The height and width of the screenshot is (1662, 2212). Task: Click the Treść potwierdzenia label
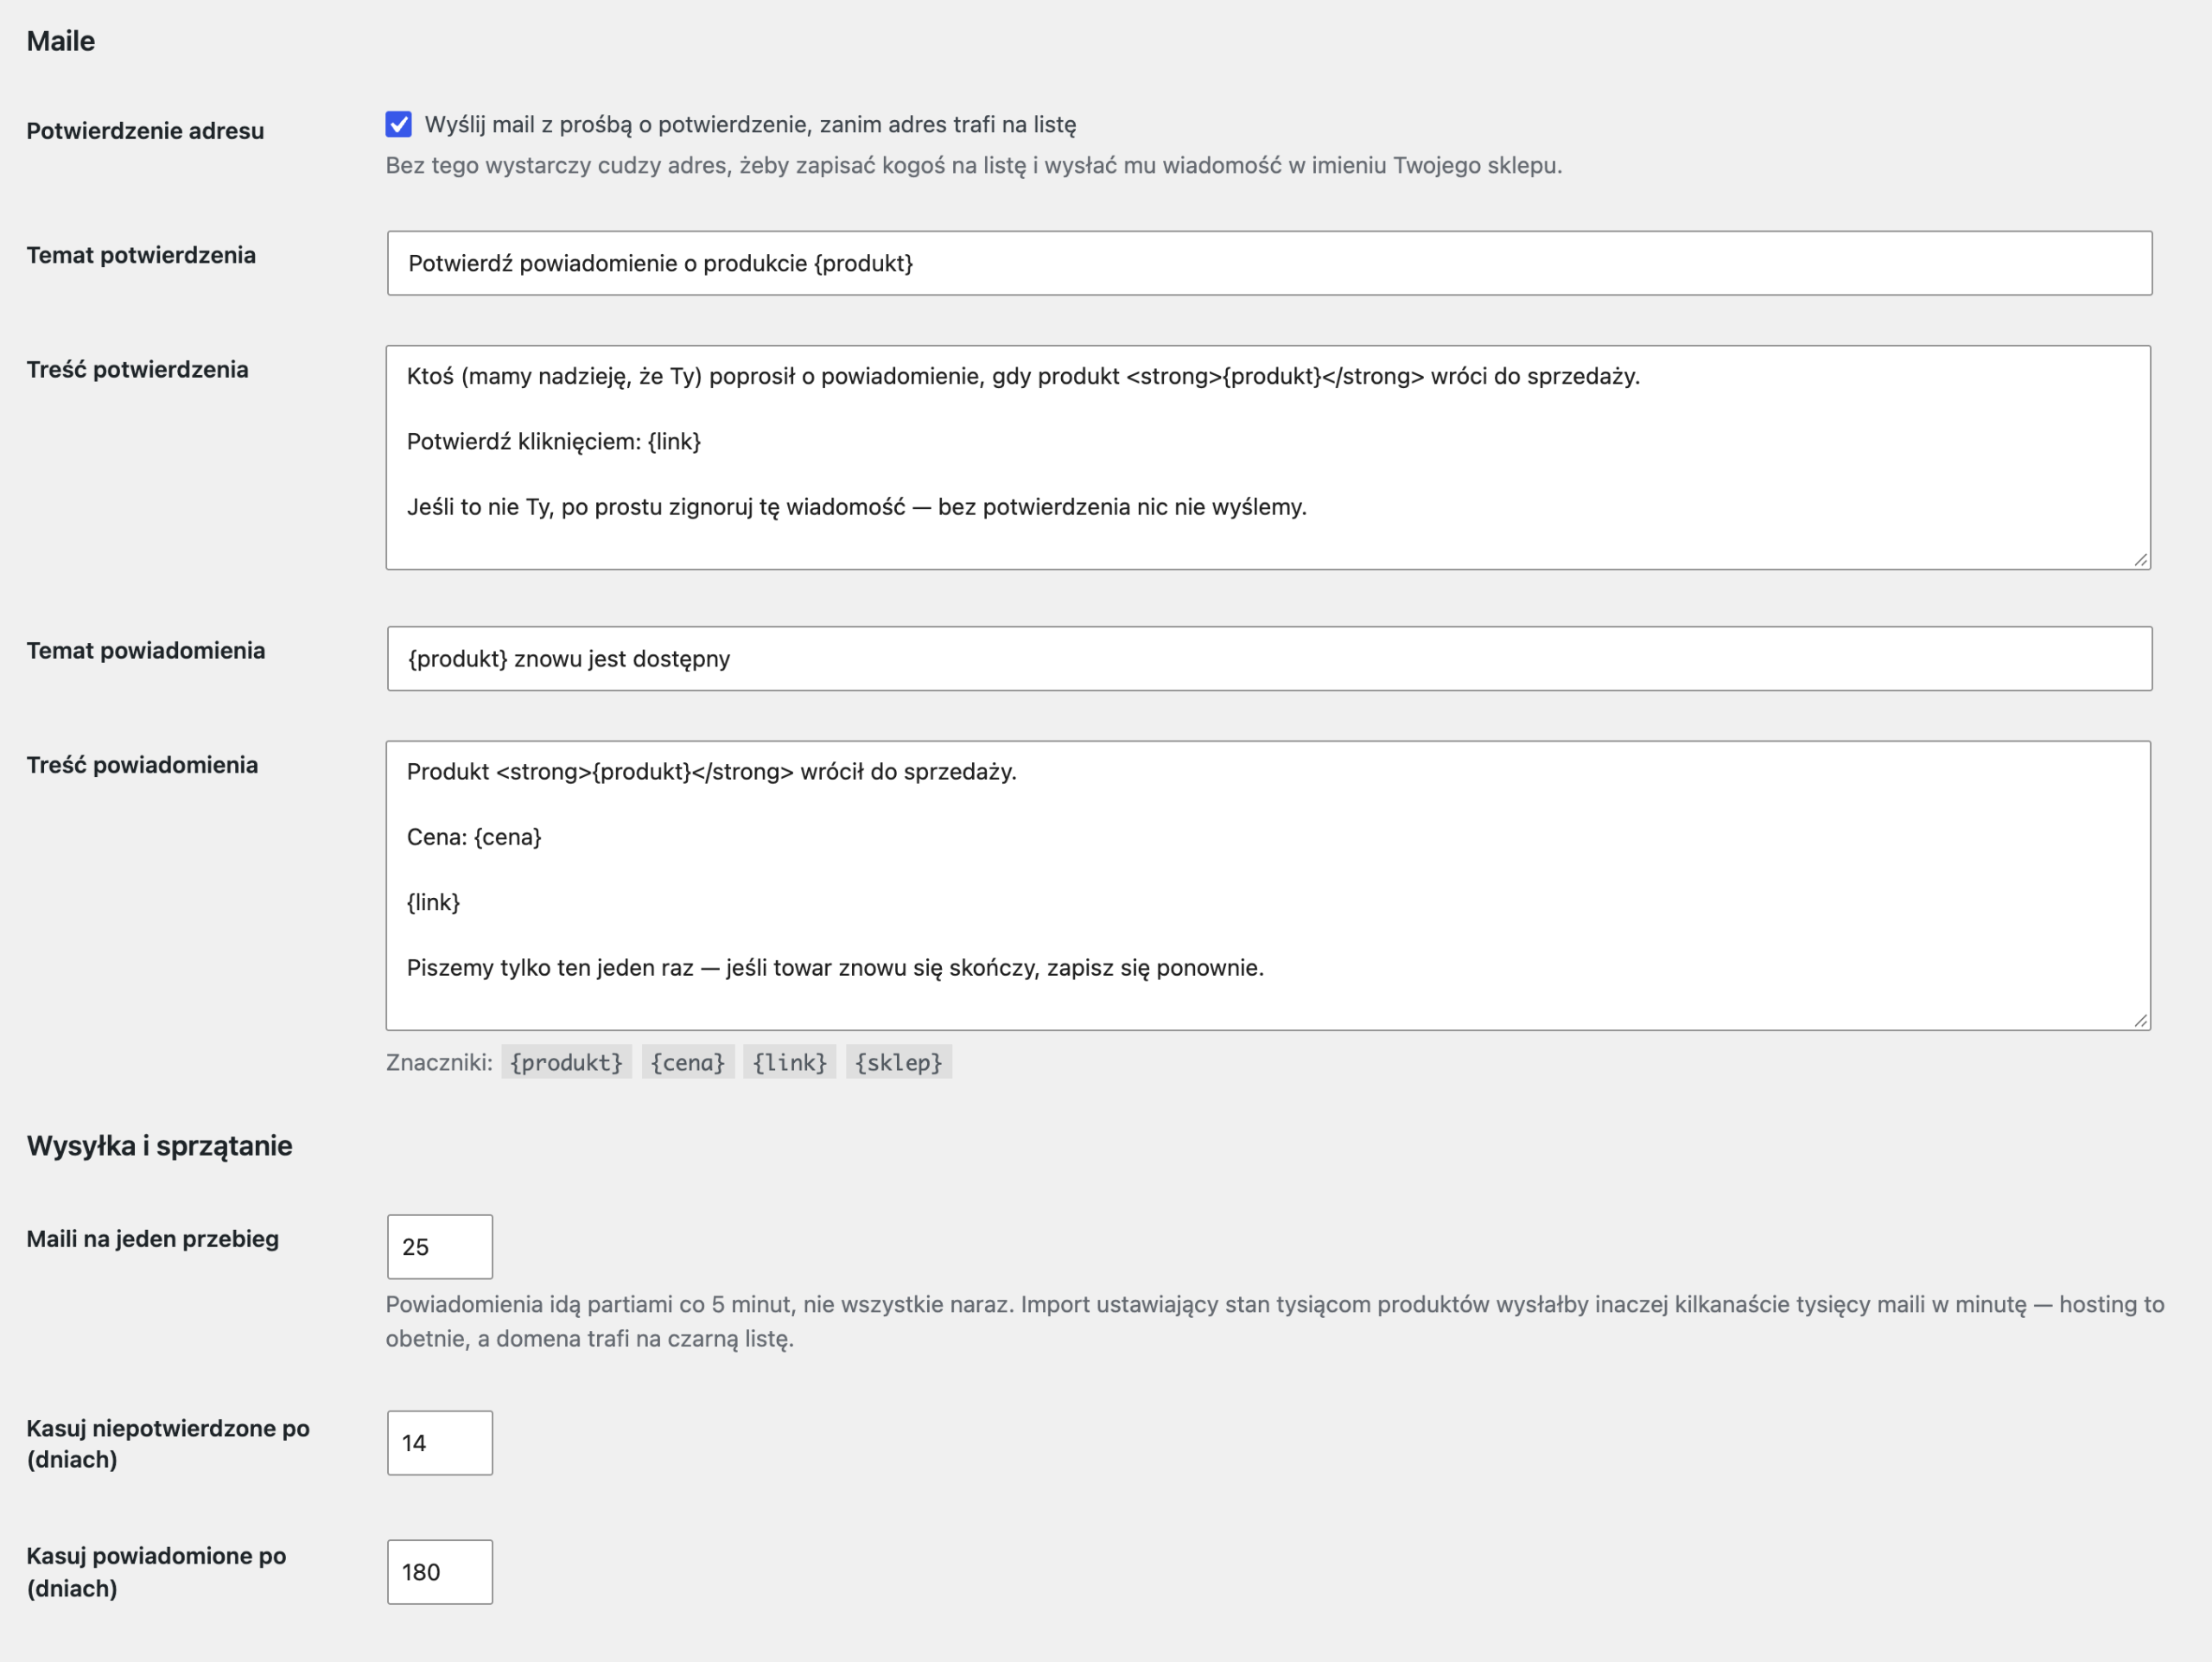click(137, 369)
